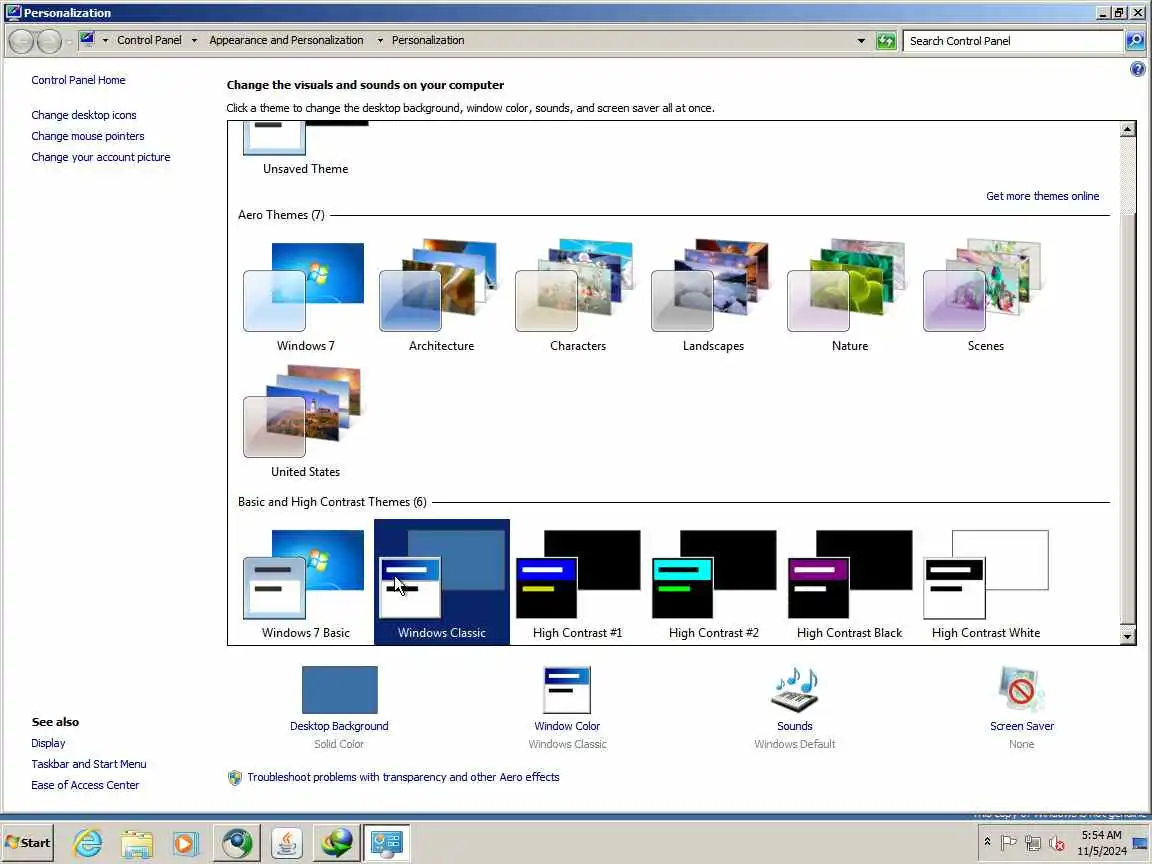Screen dimensions: 1152x864
Task: Open Change desktop icons link
Action: coord(84,115)
